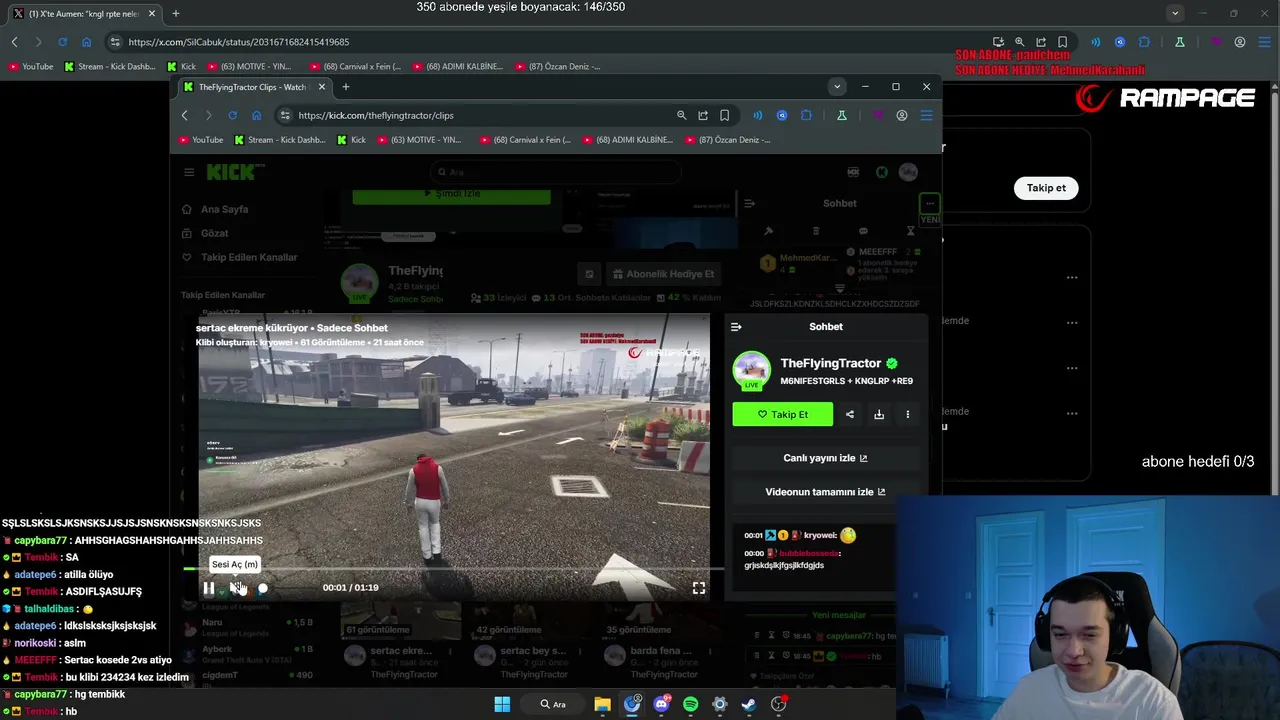The width and height of the screenshot is (1280, 720).
Task: Select TheFlyingTractor Clips tab
Action: click(253, 87)
